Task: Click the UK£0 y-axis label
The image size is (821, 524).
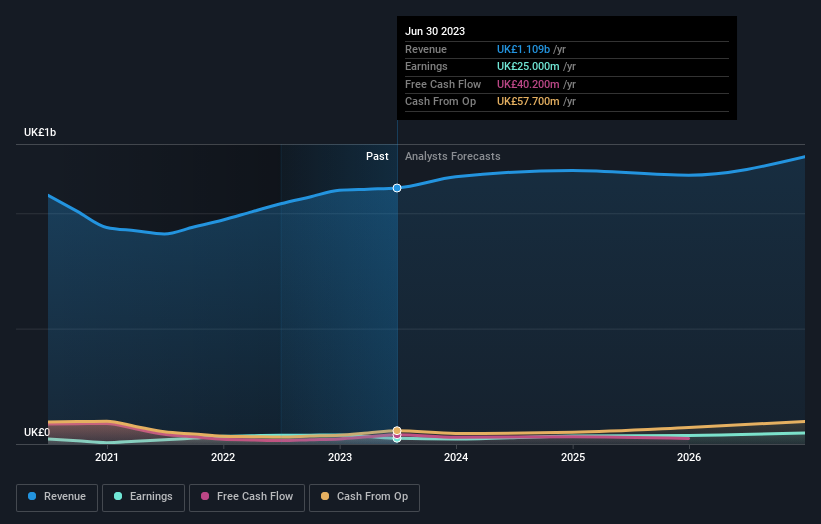Action: pos(37,432)
